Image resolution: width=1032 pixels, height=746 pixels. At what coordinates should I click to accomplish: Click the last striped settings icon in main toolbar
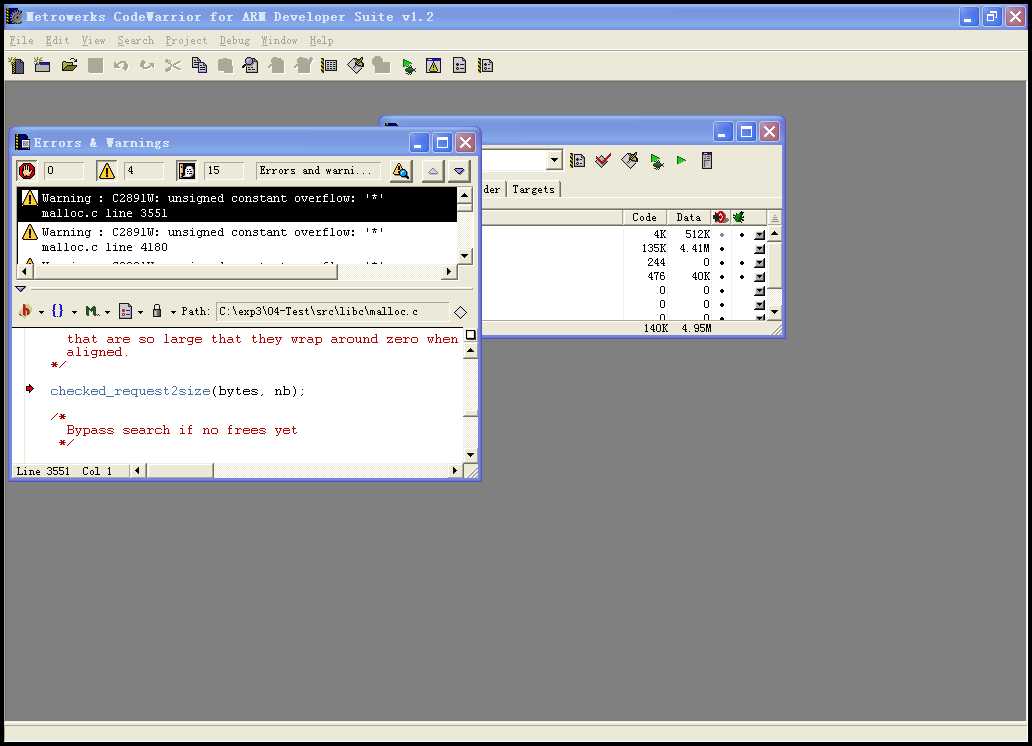[486, 65]
